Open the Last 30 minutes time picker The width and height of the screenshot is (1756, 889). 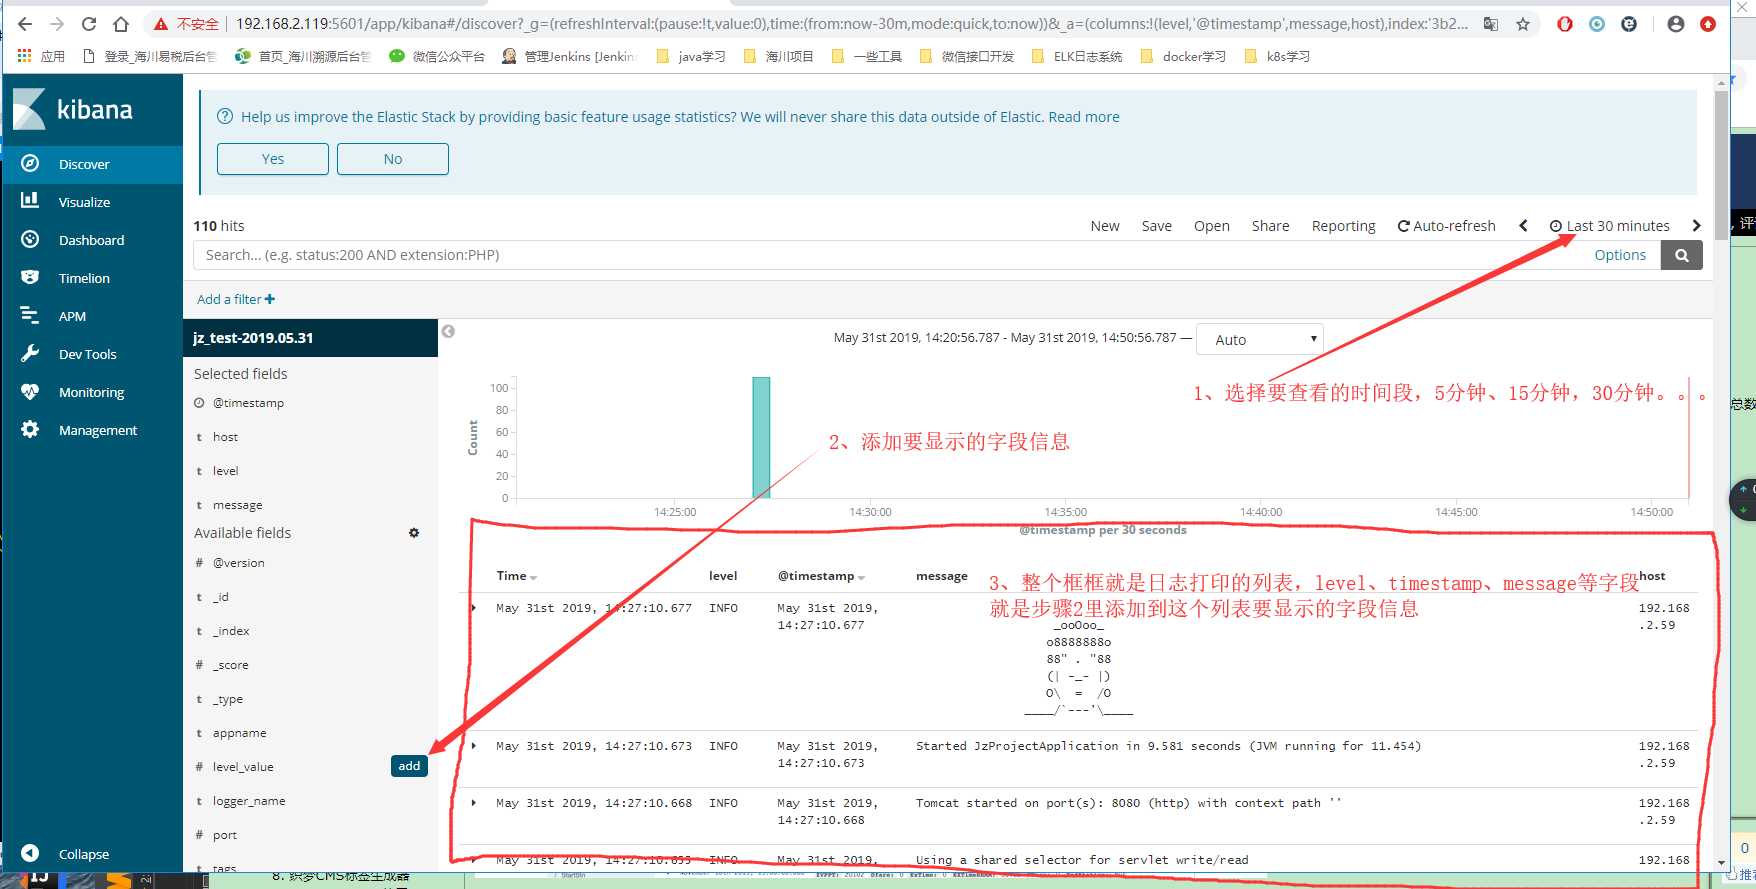(1610, 226)
